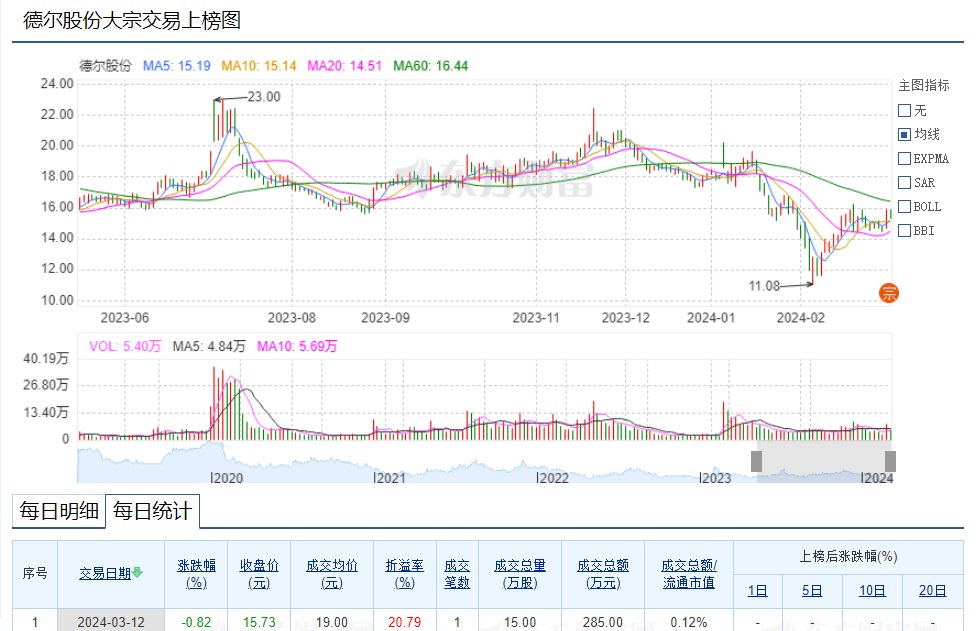
Task: Switch to the 每日明细 tab
Action: click(59, 511)
